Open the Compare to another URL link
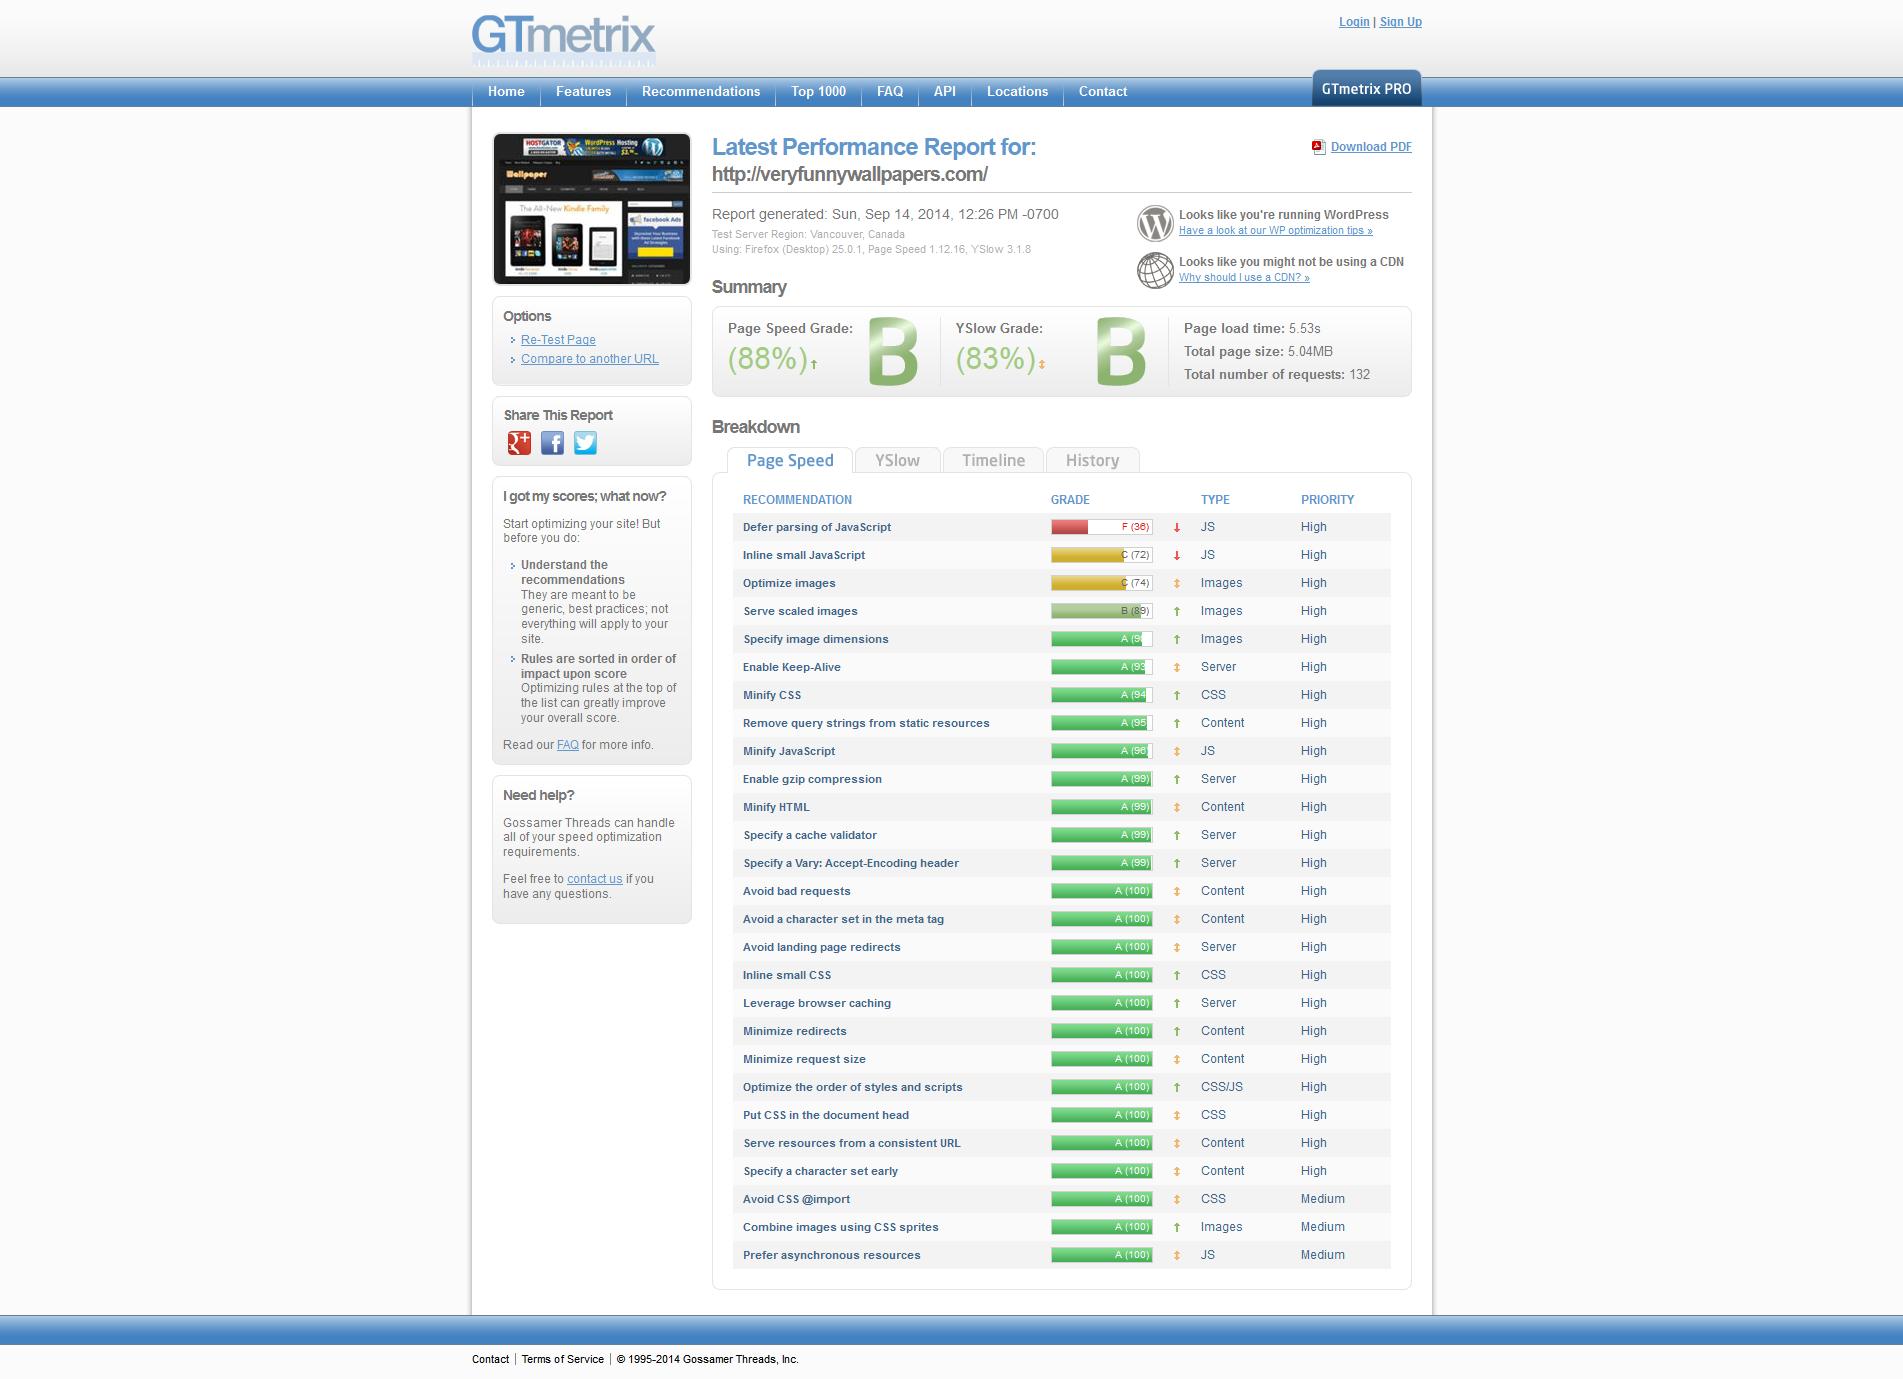 click(589, 359)
